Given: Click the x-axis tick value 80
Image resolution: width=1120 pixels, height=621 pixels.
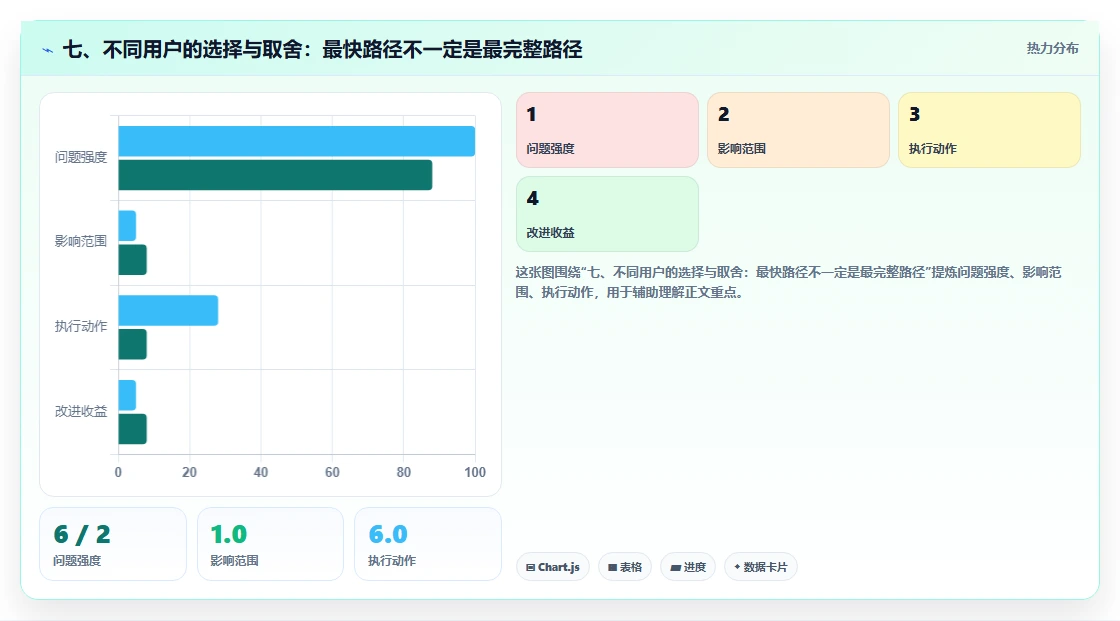Looking at the screenshot, I should coord(404,472).
